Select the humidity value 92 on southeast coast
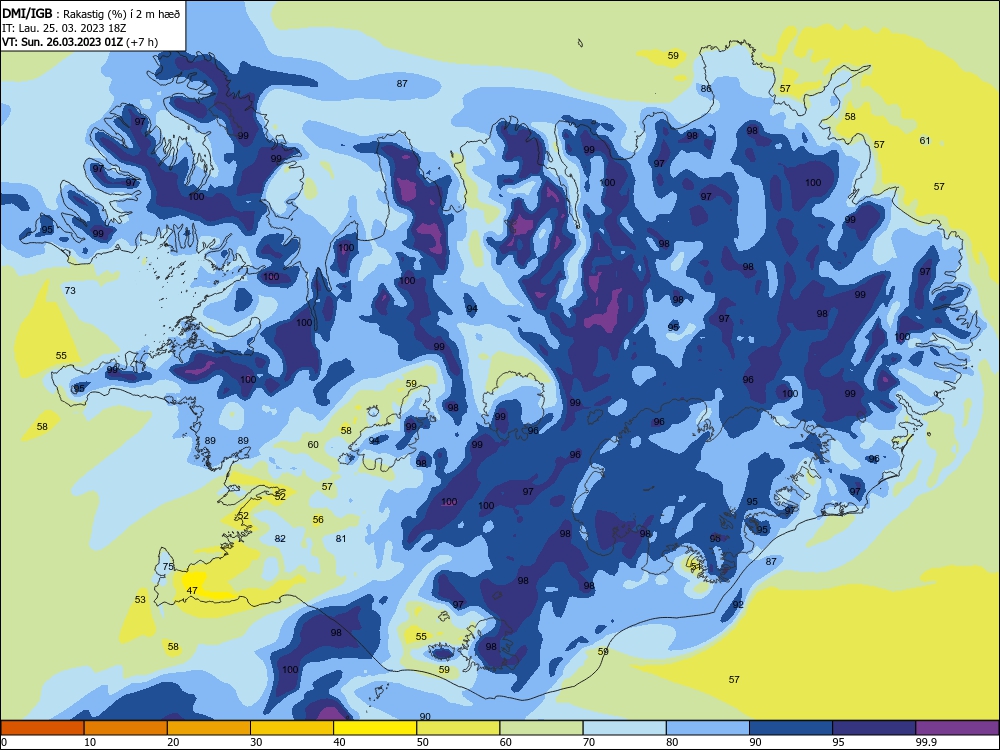The height and width of the screenshot is (750, 1000). tap(738, 604)
